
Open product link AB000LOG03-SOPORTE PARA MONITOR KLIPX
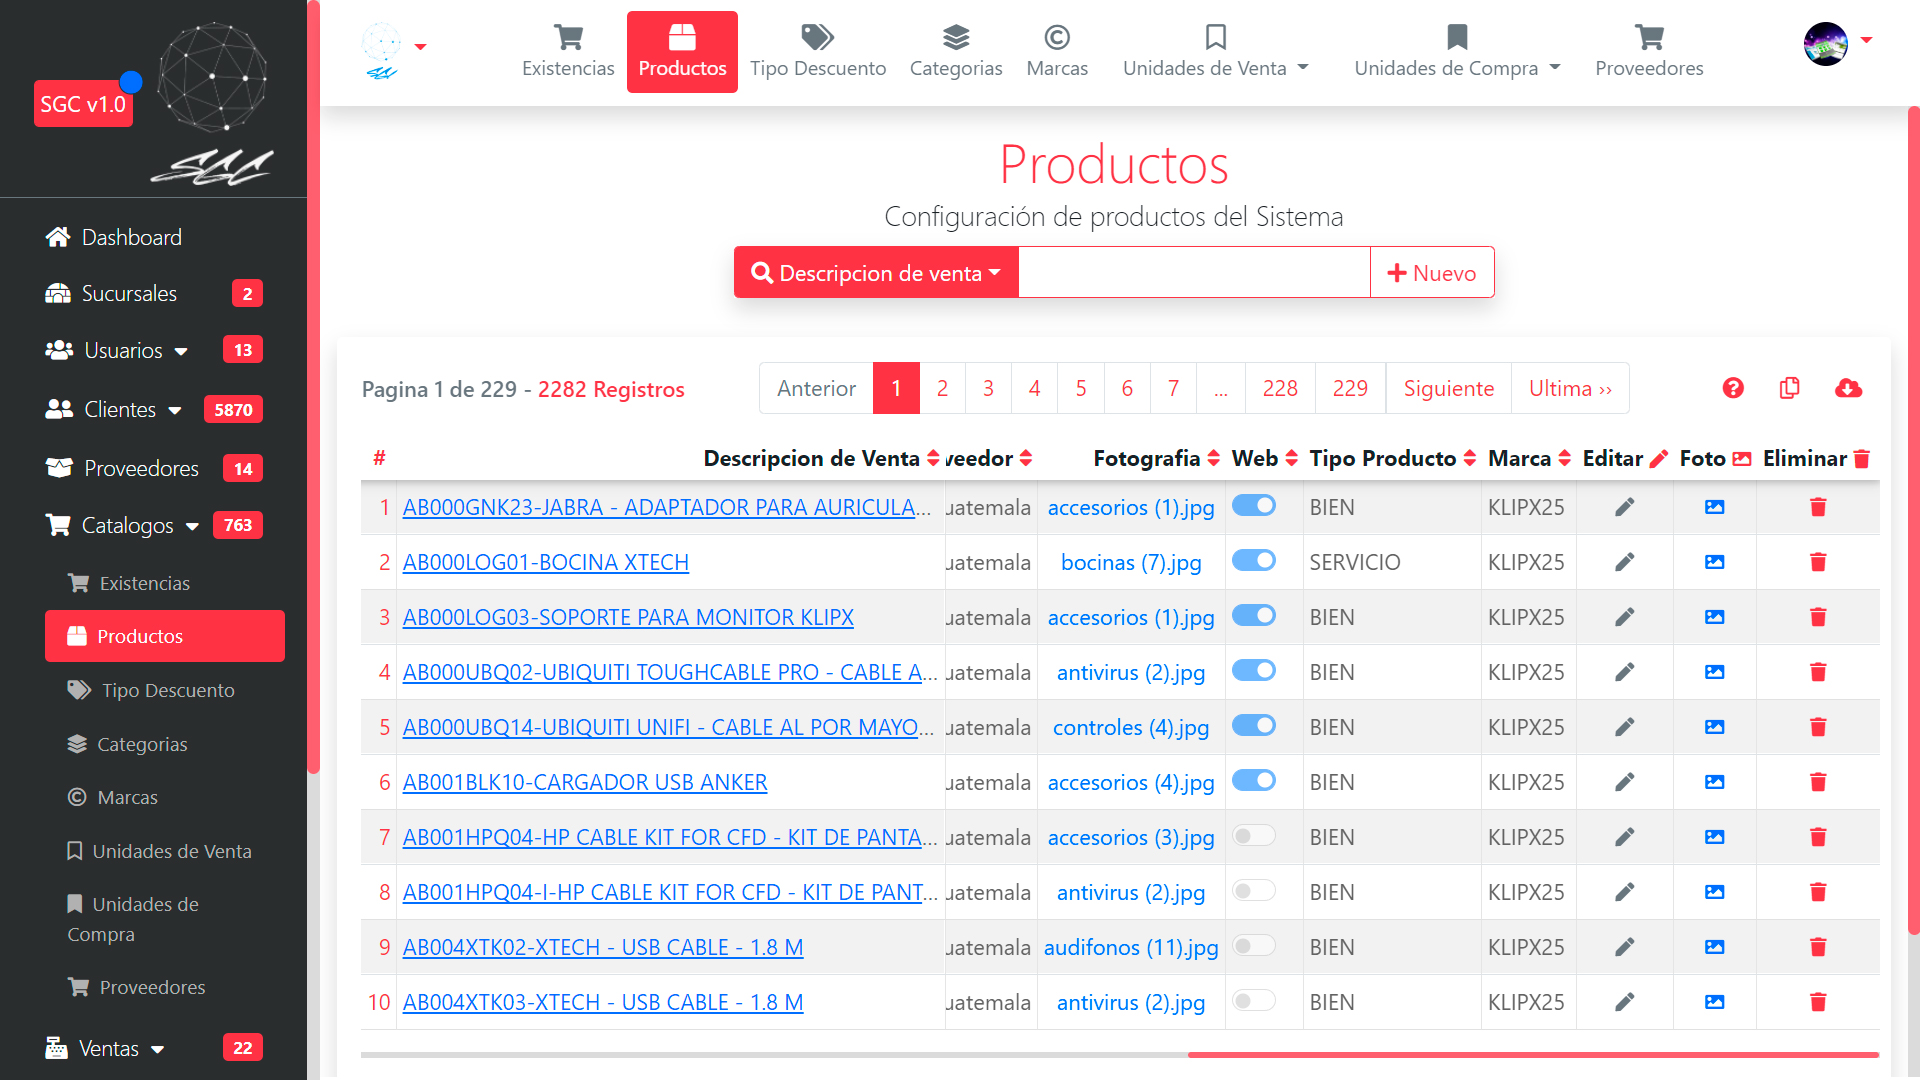point(628,618)
